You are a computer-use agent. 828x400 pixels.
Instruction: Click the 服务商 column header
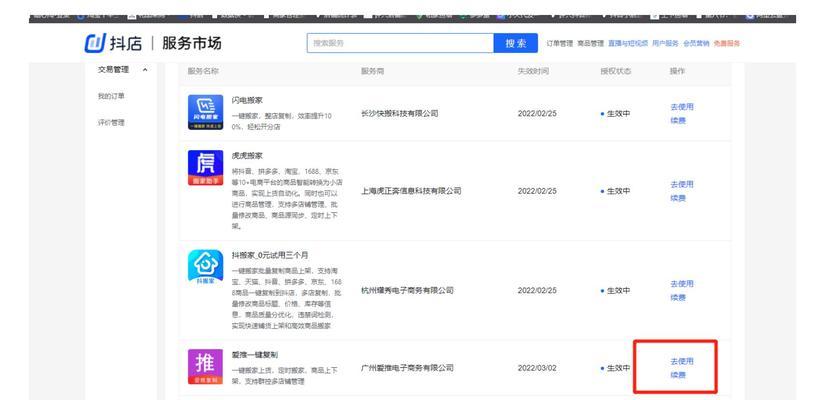pos(372,71)
